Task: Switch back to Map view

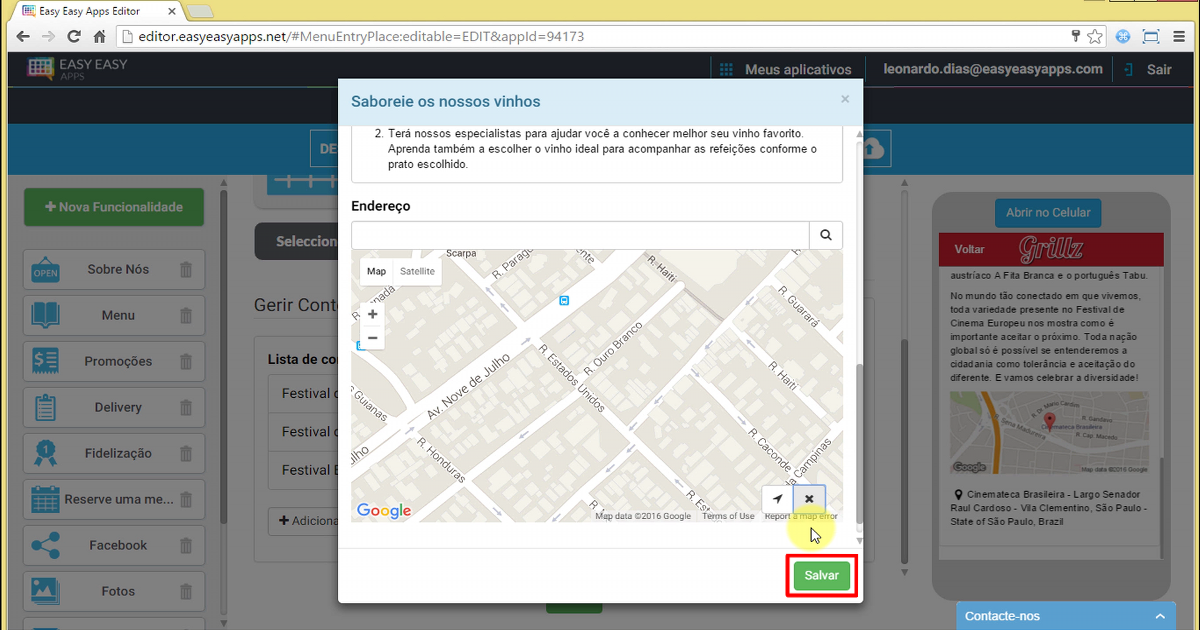Action: click(x=376, y=271)
